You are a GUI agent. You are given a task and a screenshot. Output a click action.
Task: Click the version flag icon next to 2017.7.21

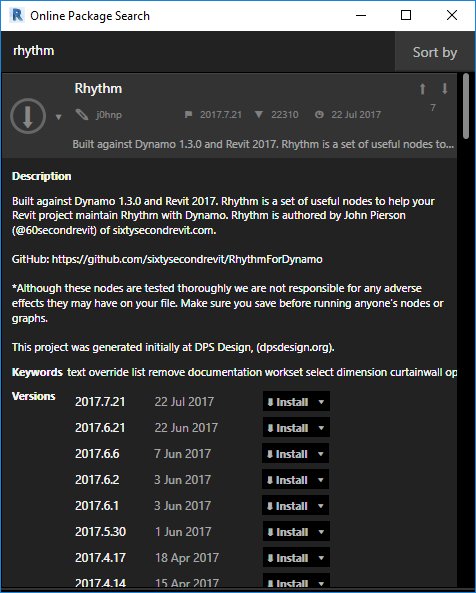188,114
